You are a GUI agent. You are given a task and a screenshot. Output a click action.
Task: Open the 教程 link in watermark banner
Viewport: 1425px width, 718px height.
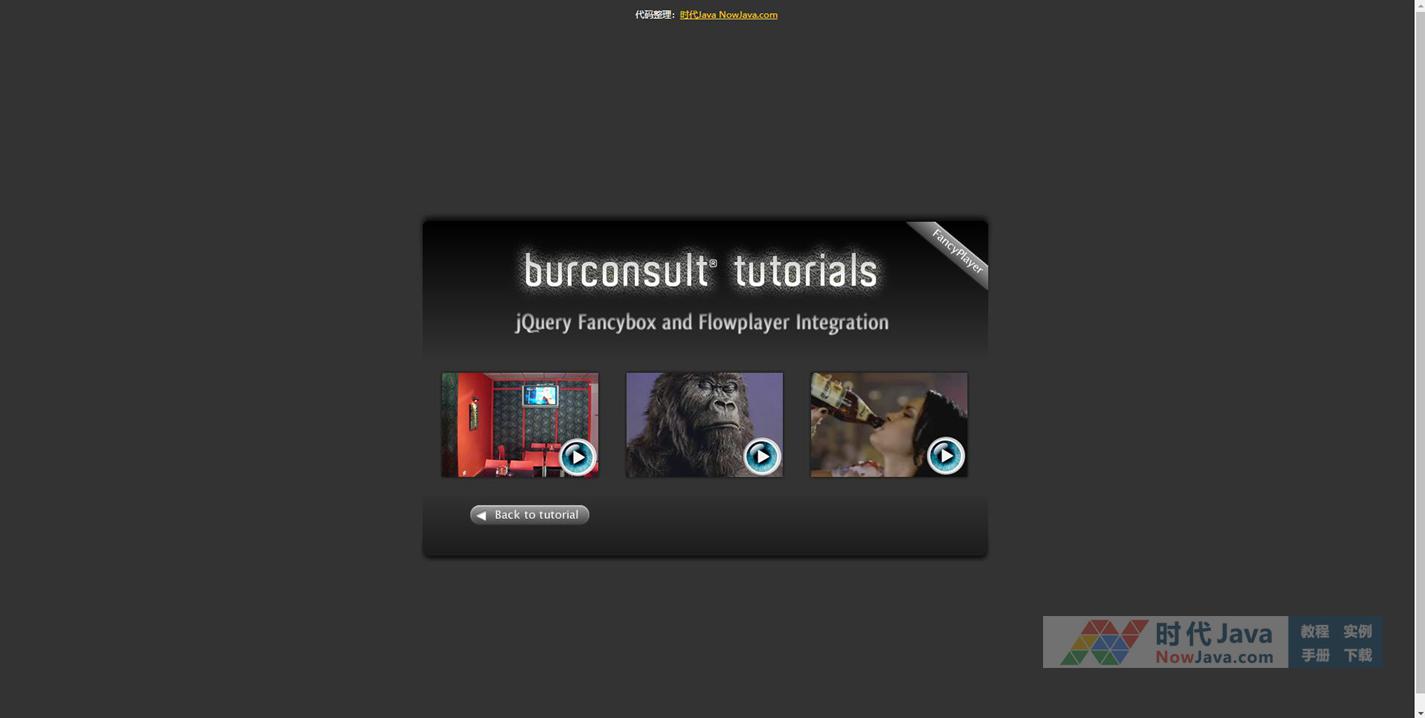click(x=1314, y=631)
